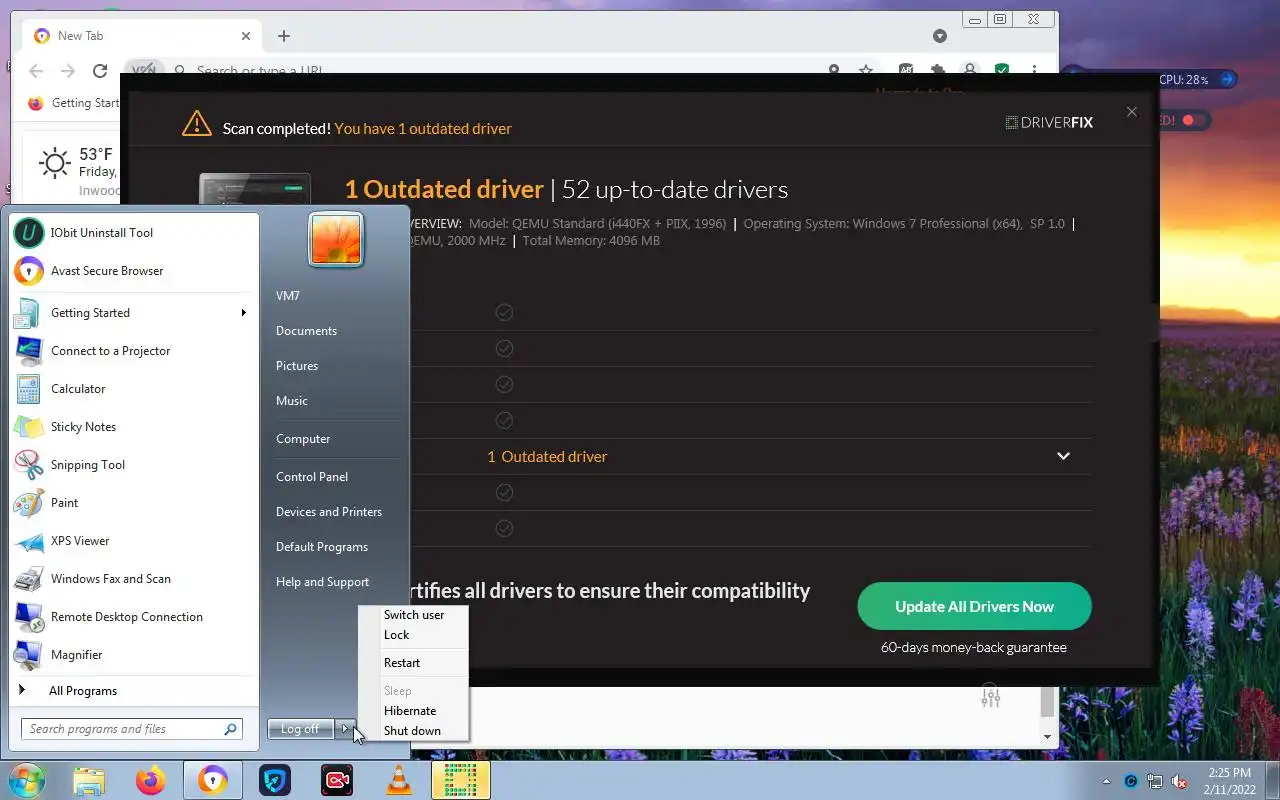Launch the Snipping Tool

point(134,465)
